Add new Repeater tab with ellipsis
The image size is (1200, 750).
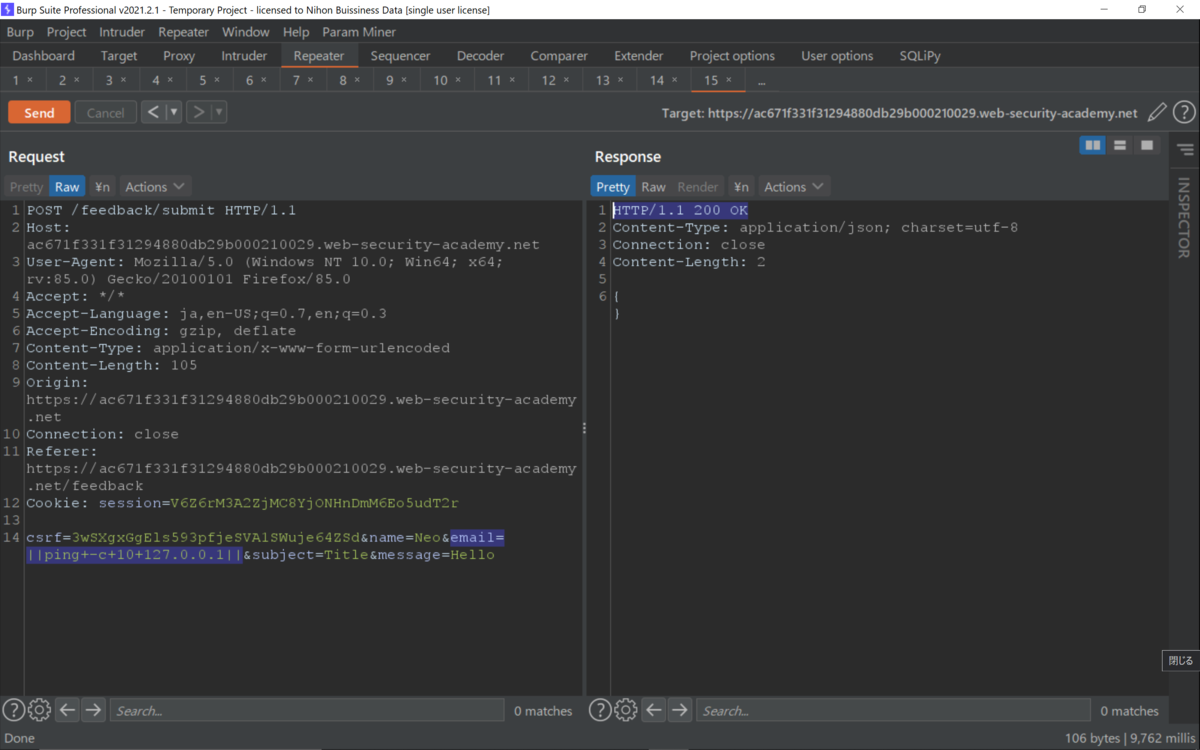tap(762, 81)
